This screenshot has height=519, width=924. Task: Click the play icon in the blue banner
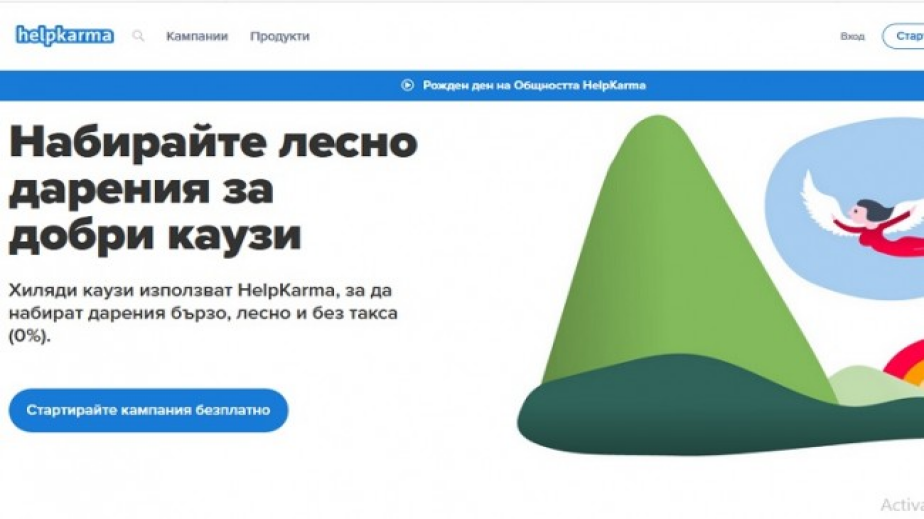pos(407,85)
